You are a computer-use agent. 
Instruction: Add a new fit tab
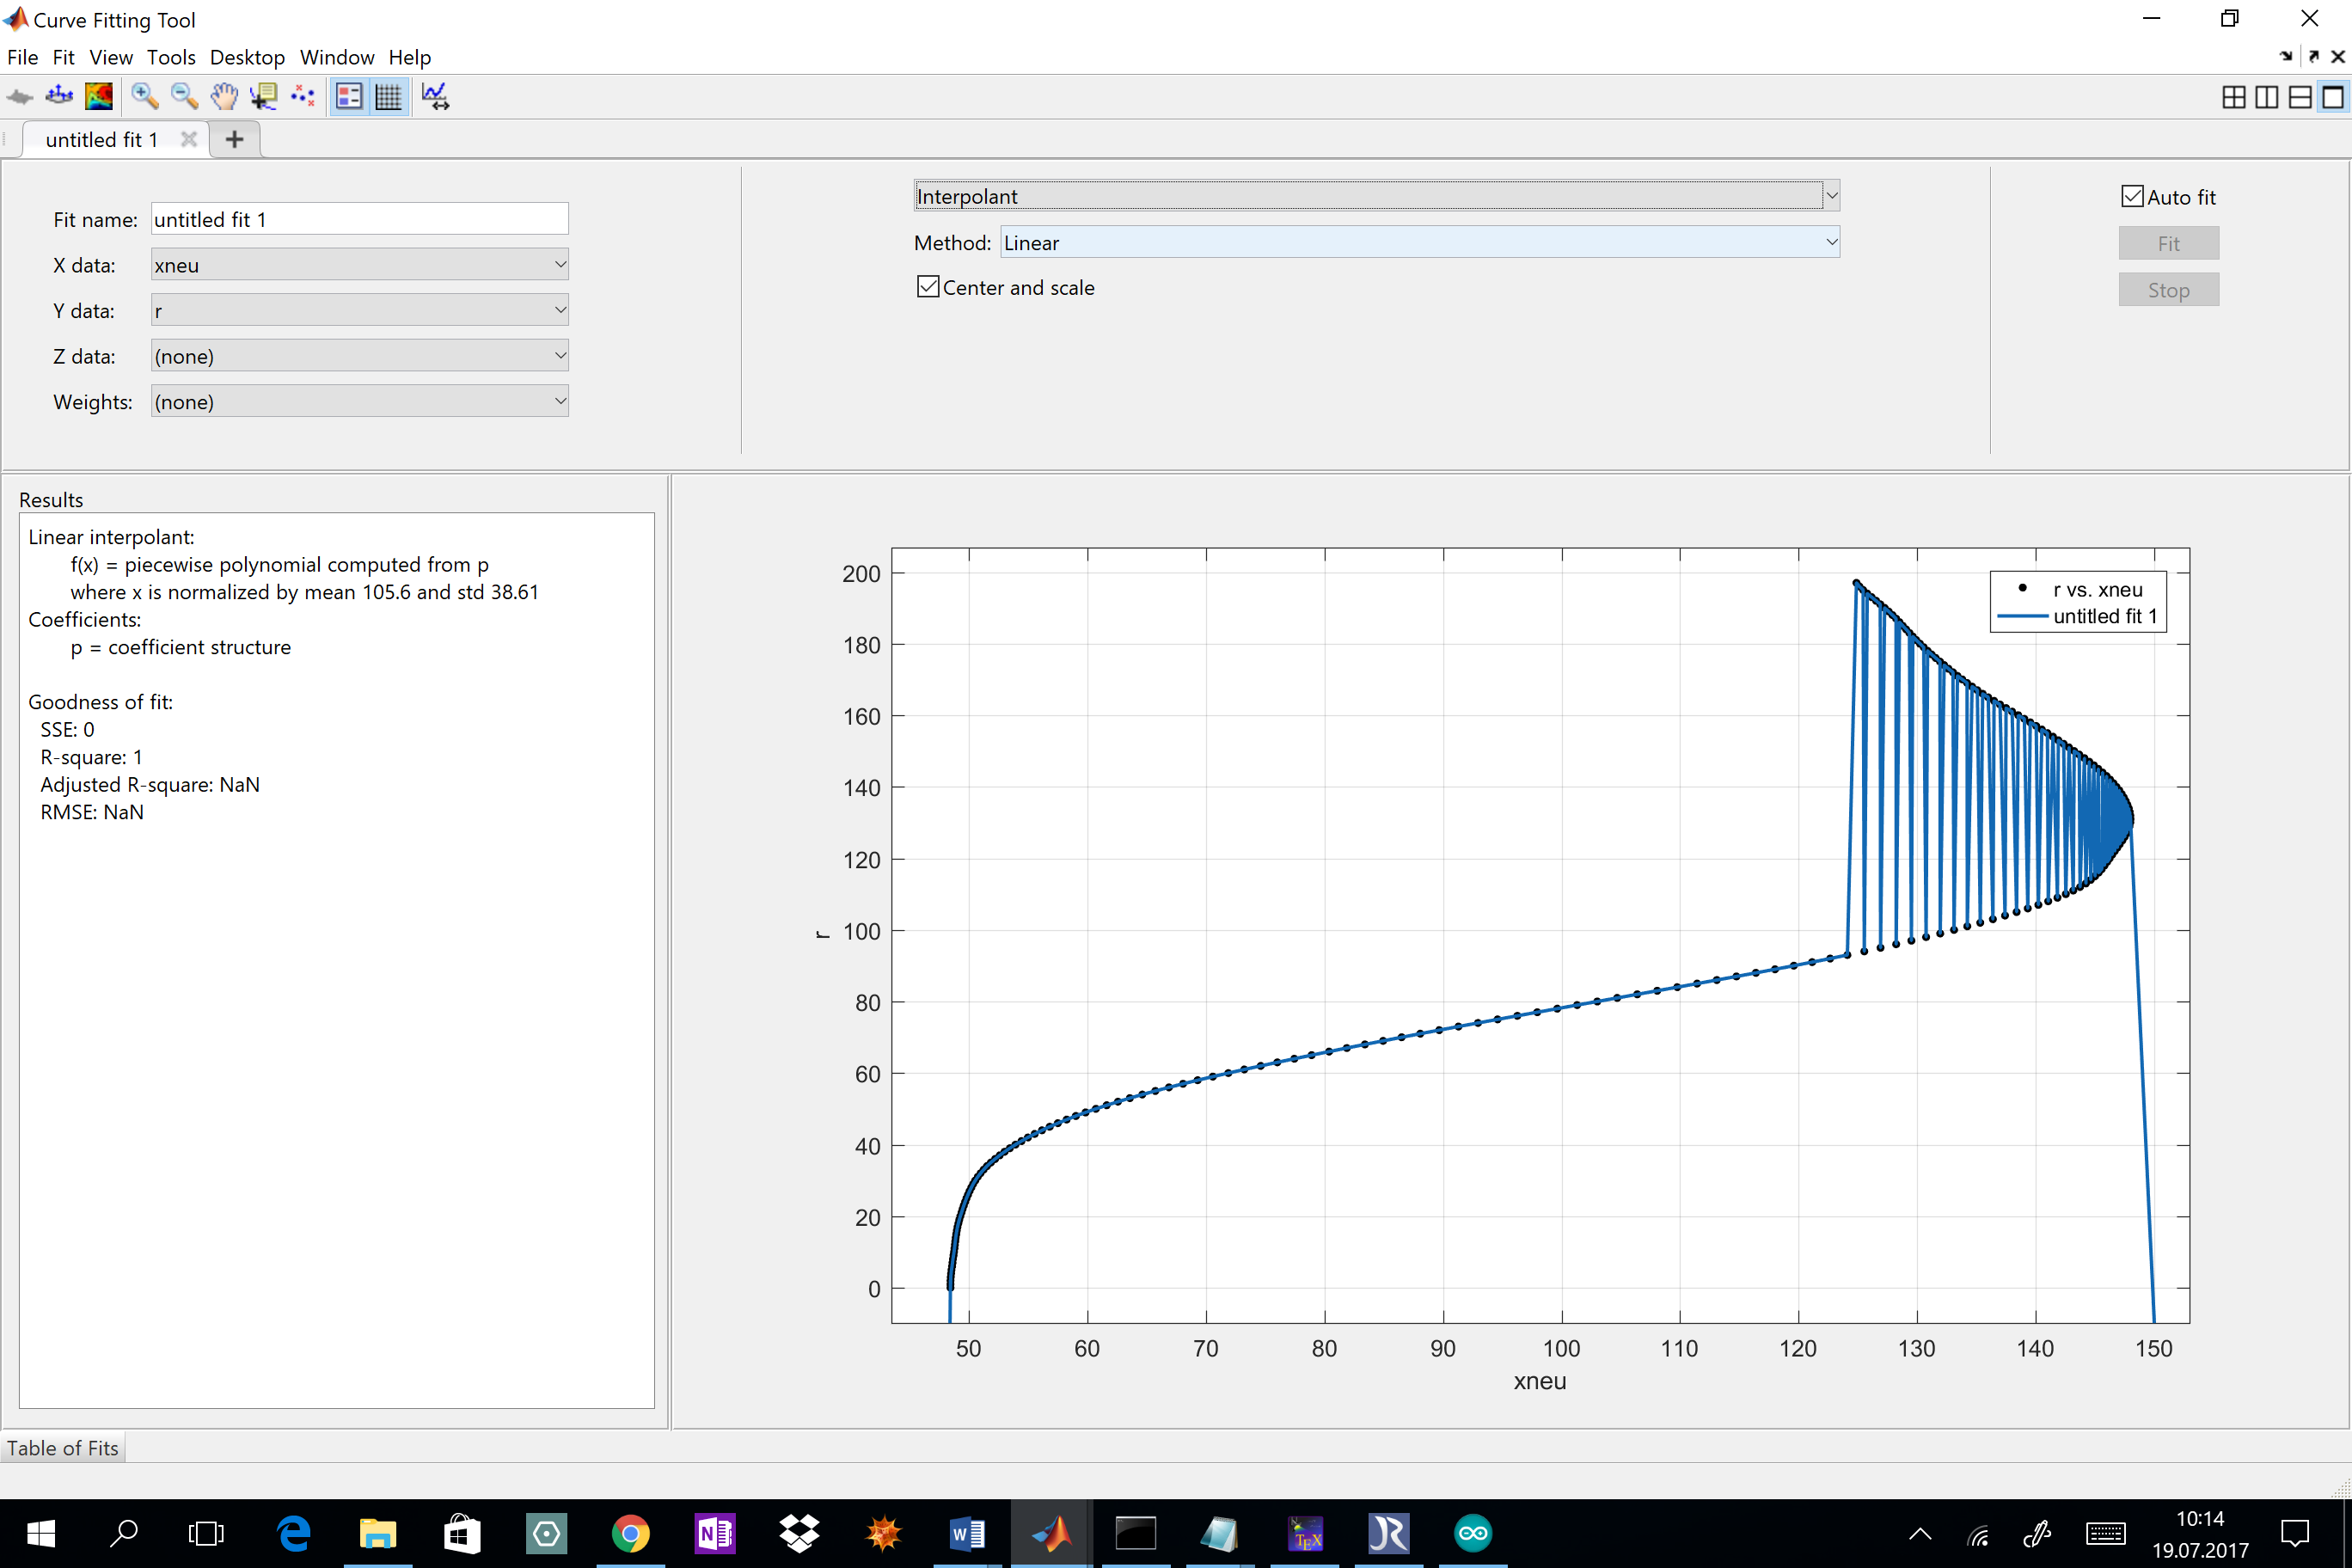tap(234, 140)
